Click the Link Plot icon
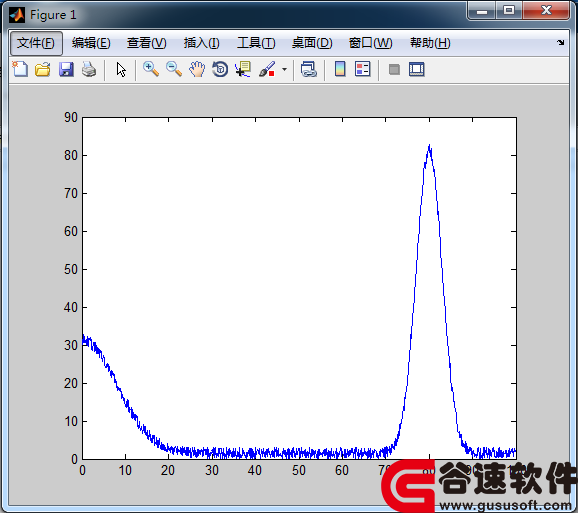 coord(309,69)
